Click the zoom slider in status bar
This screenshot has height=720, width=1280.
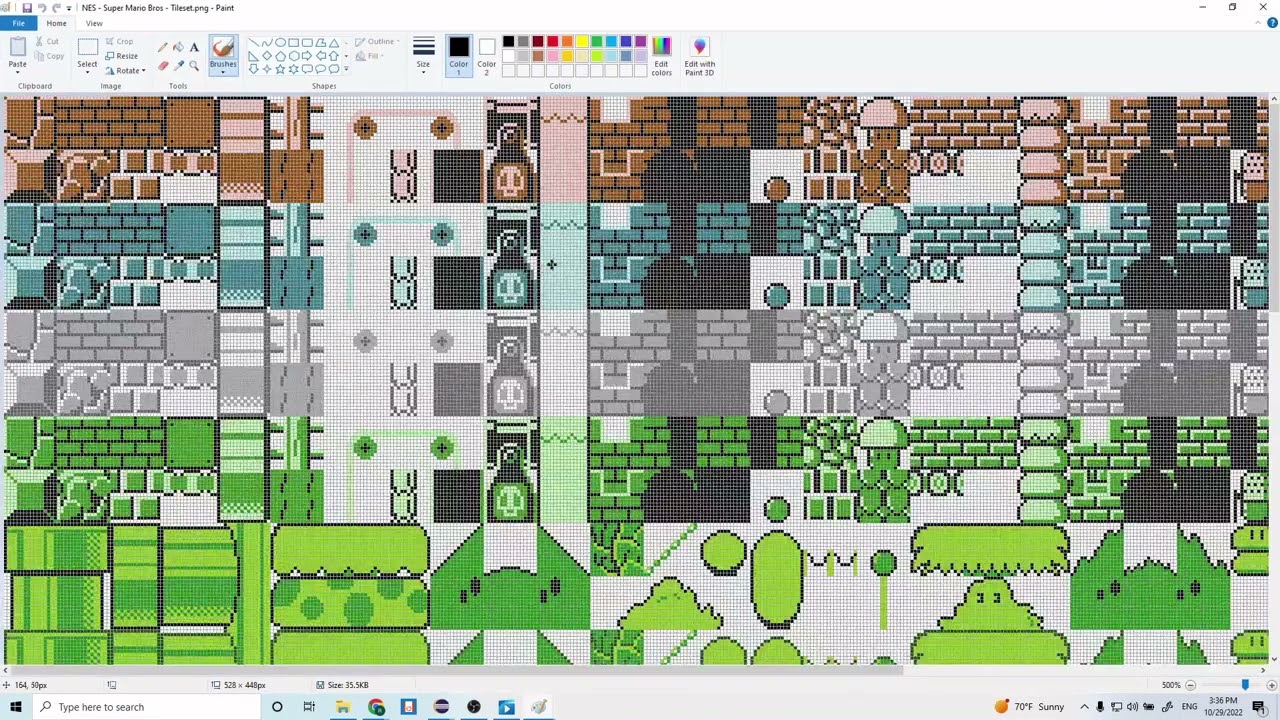pyautogui.click(x=1245, y=685)
